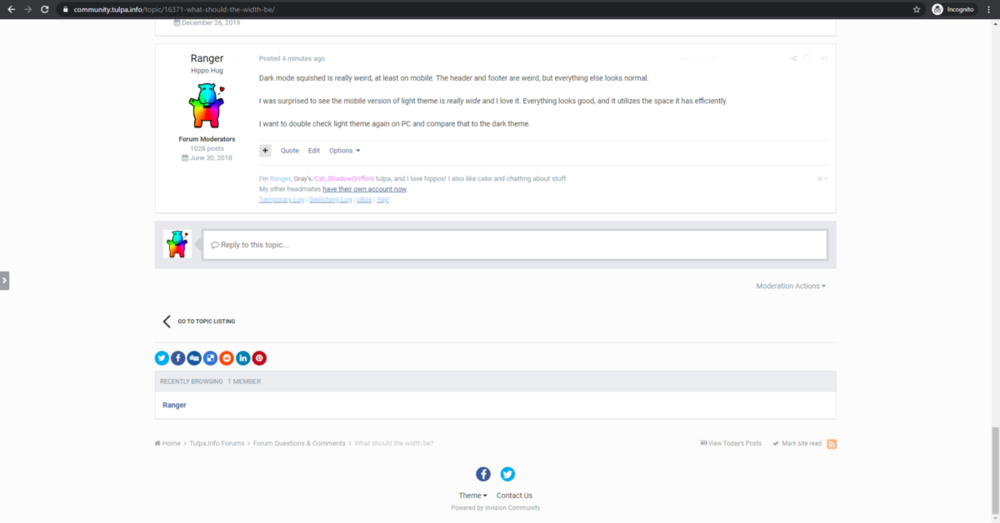Open the Options dropdown on the post

(344, 151)
